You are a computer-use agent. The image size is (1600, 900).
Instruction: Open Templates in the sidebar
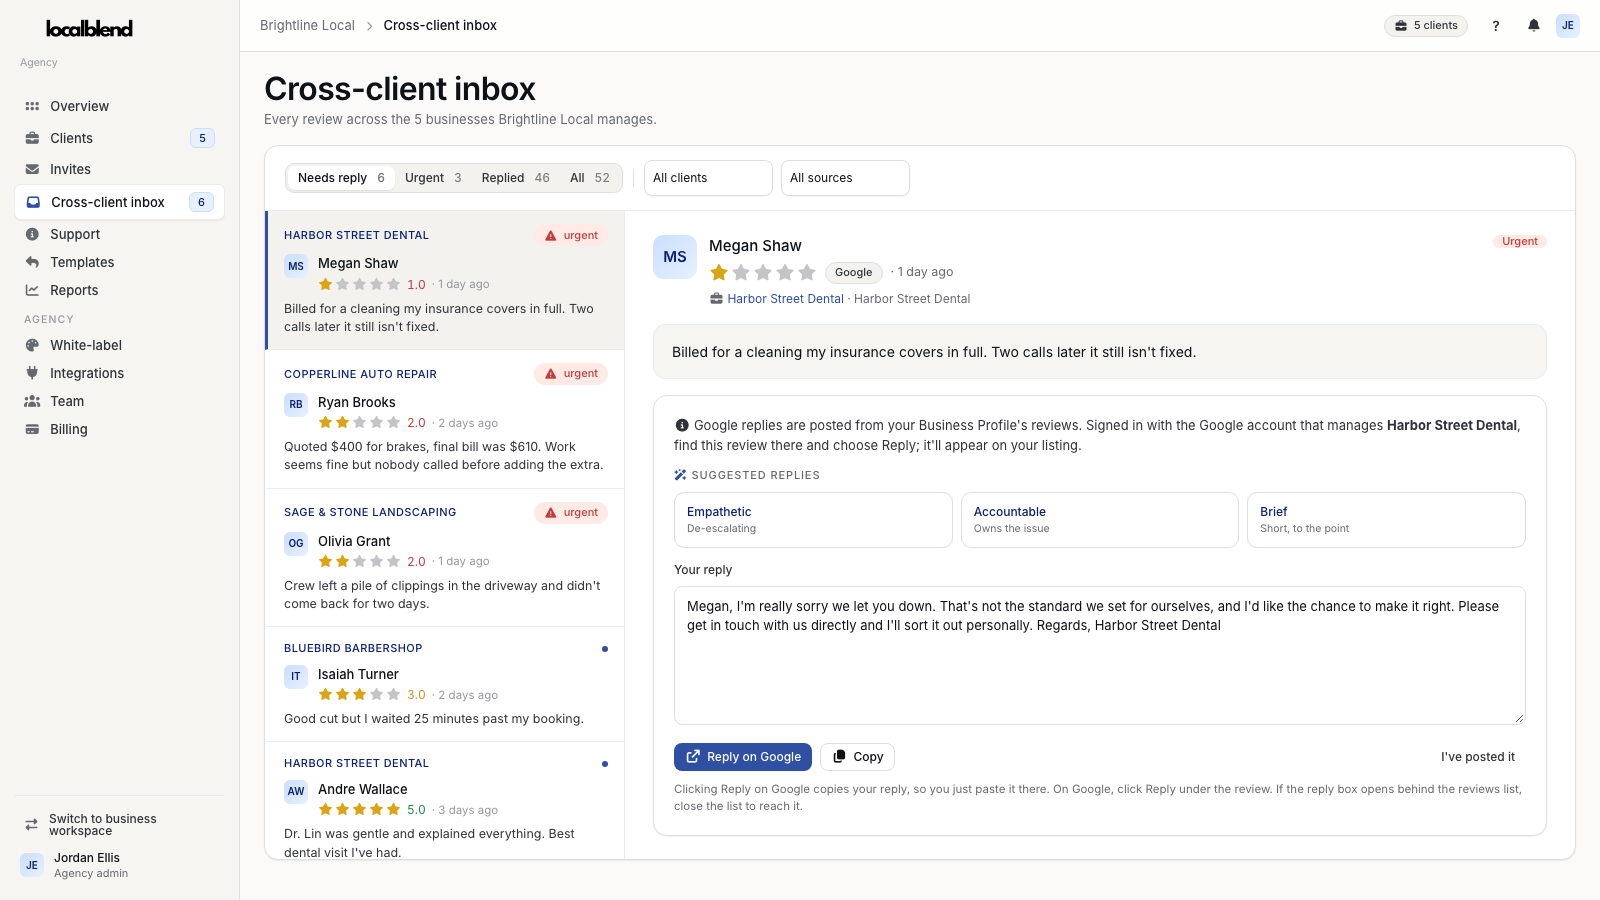(x=119, y=262)
